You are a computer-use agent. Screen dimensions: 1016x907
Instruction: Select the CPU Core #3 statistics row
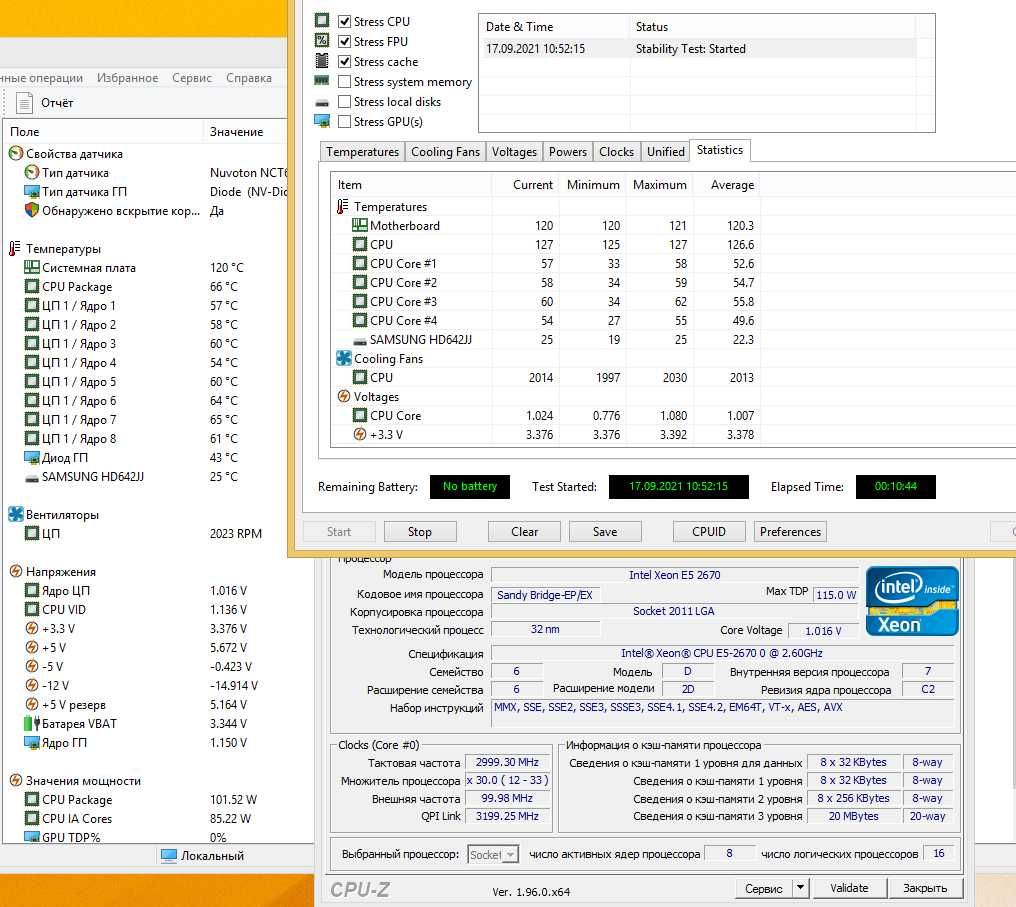coord(546,301)
